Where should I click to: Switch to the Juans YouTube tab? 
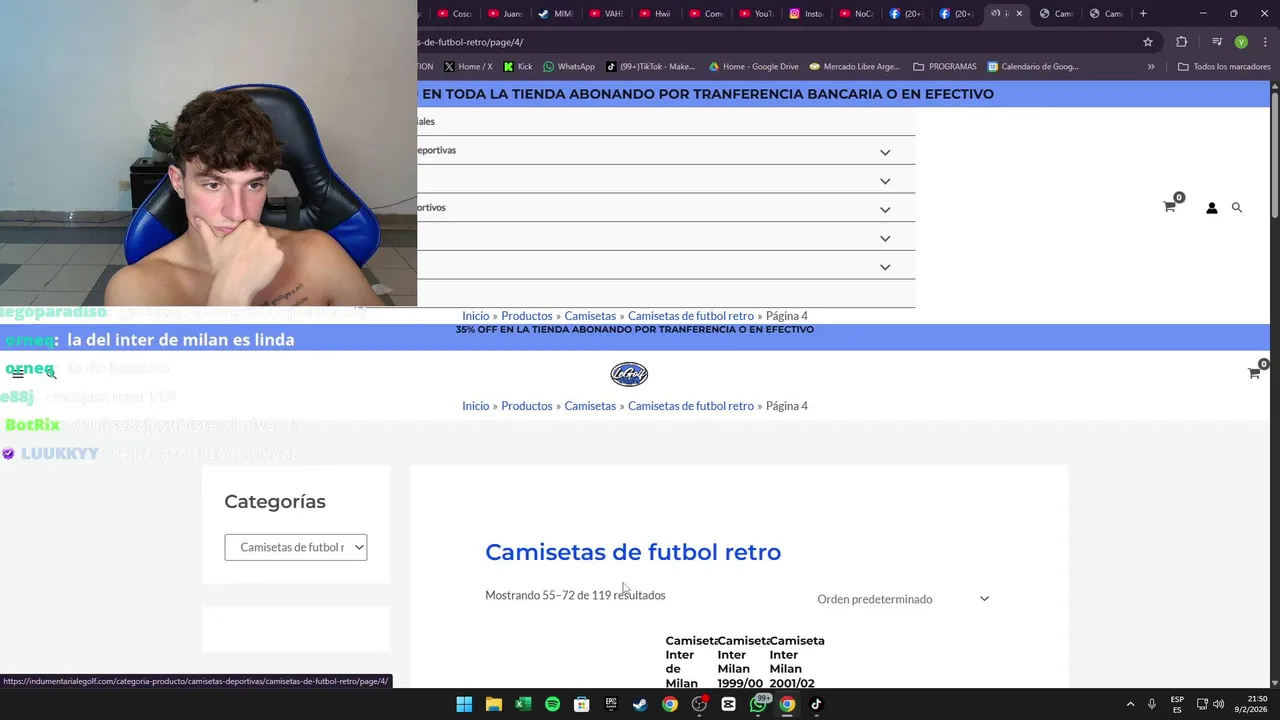click(x=505, y=13)
